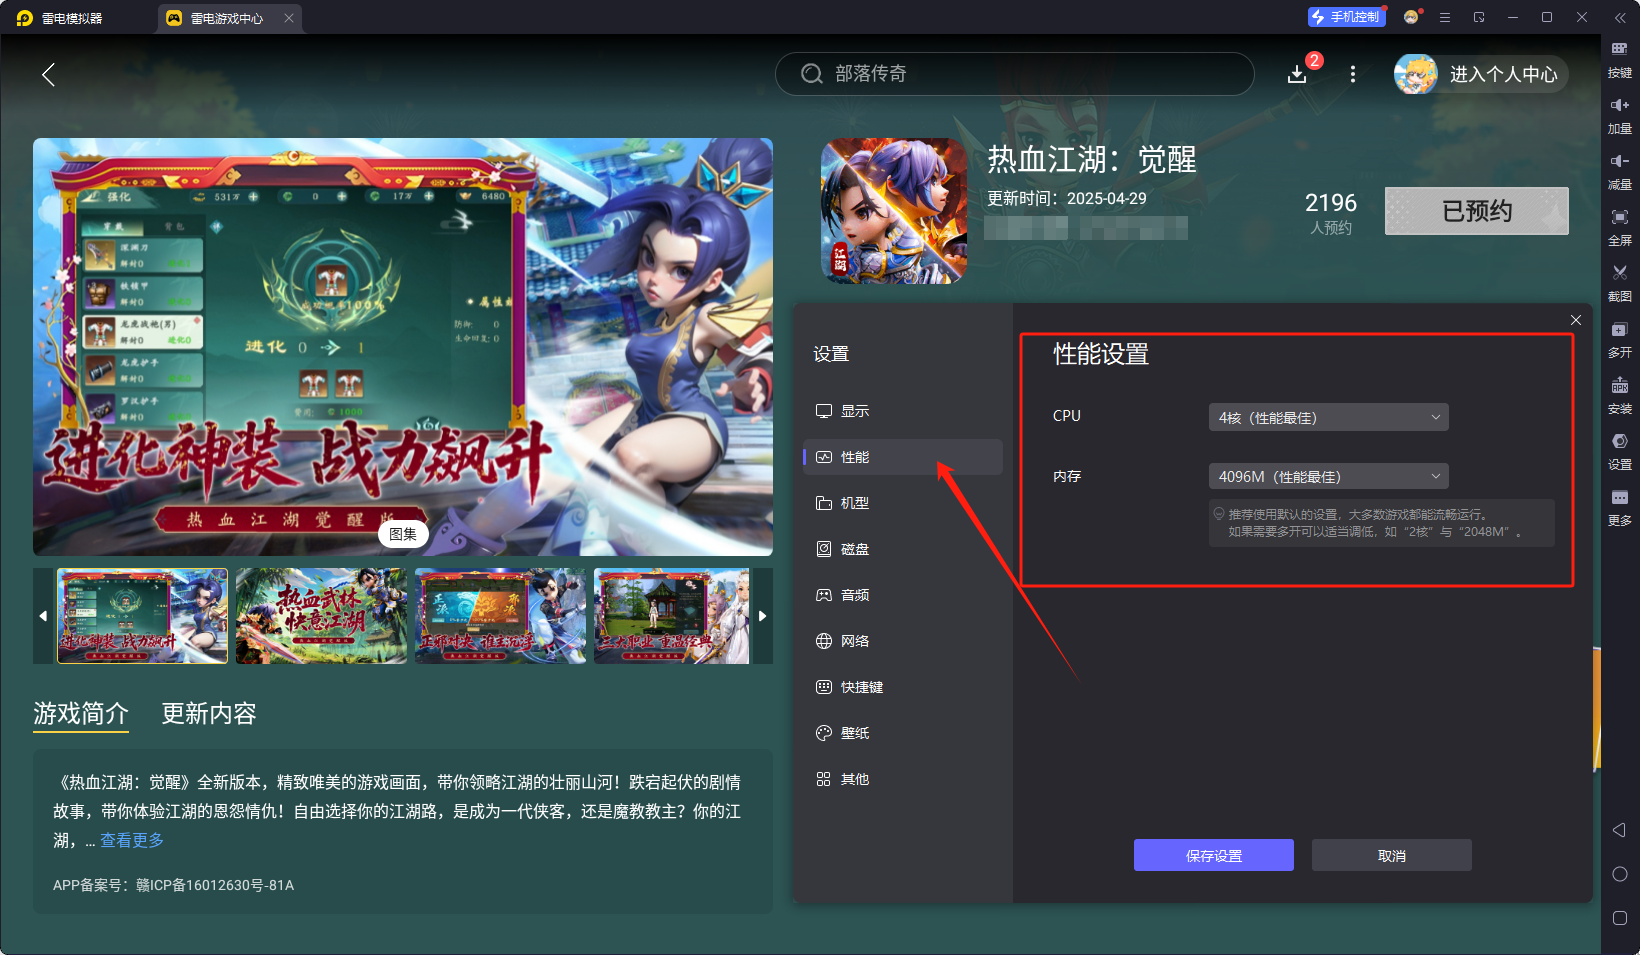Click the Android back triangle button

(1620, 830)
